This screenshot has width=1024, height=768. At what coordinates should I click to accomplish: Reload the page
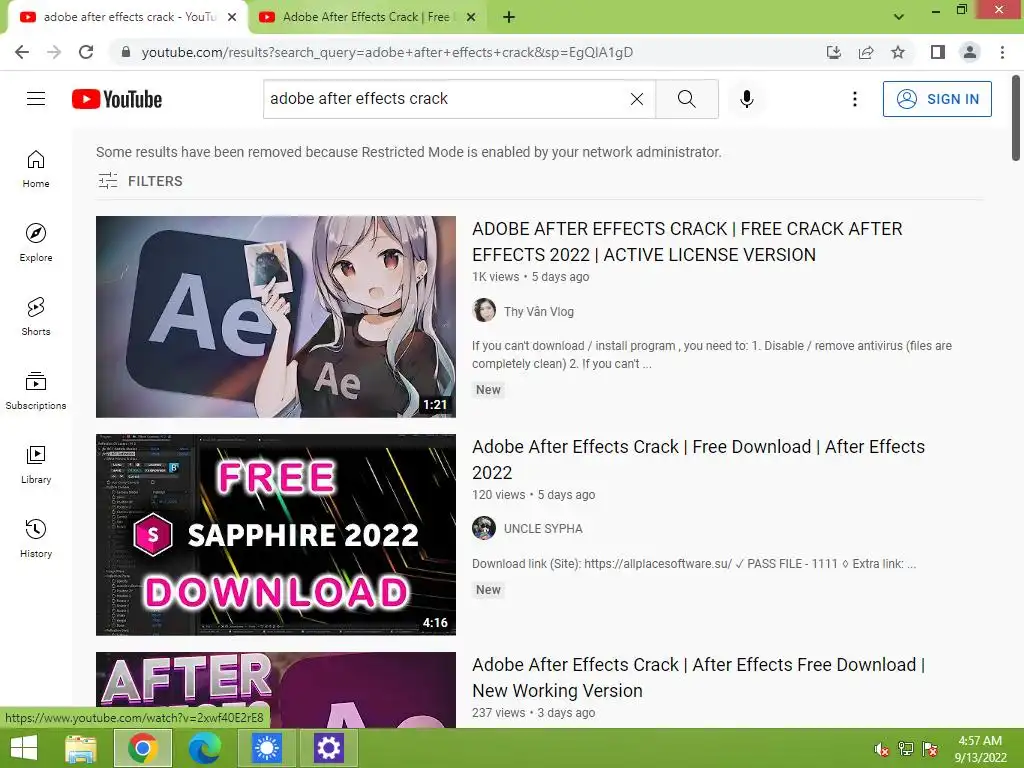click(x=86, y=52)
